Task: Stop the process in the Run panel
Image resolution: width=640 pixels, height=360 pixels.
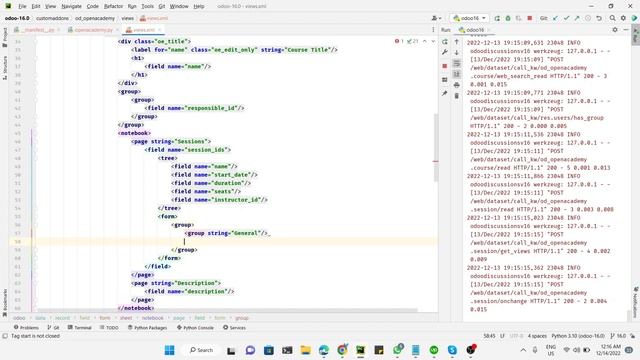Action: point(445,66)
